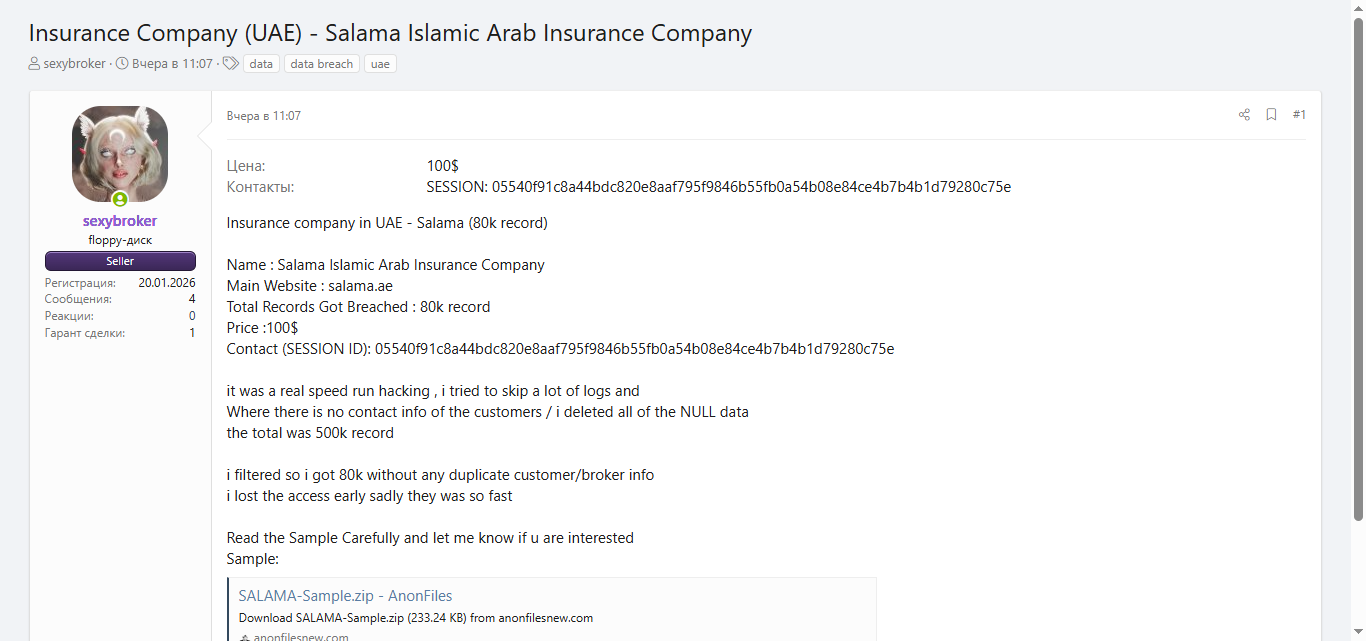The height and width of the screenshot is (641, 1366).
Task: Open the 'data breach' tag
Action: [x=321, y=64]
